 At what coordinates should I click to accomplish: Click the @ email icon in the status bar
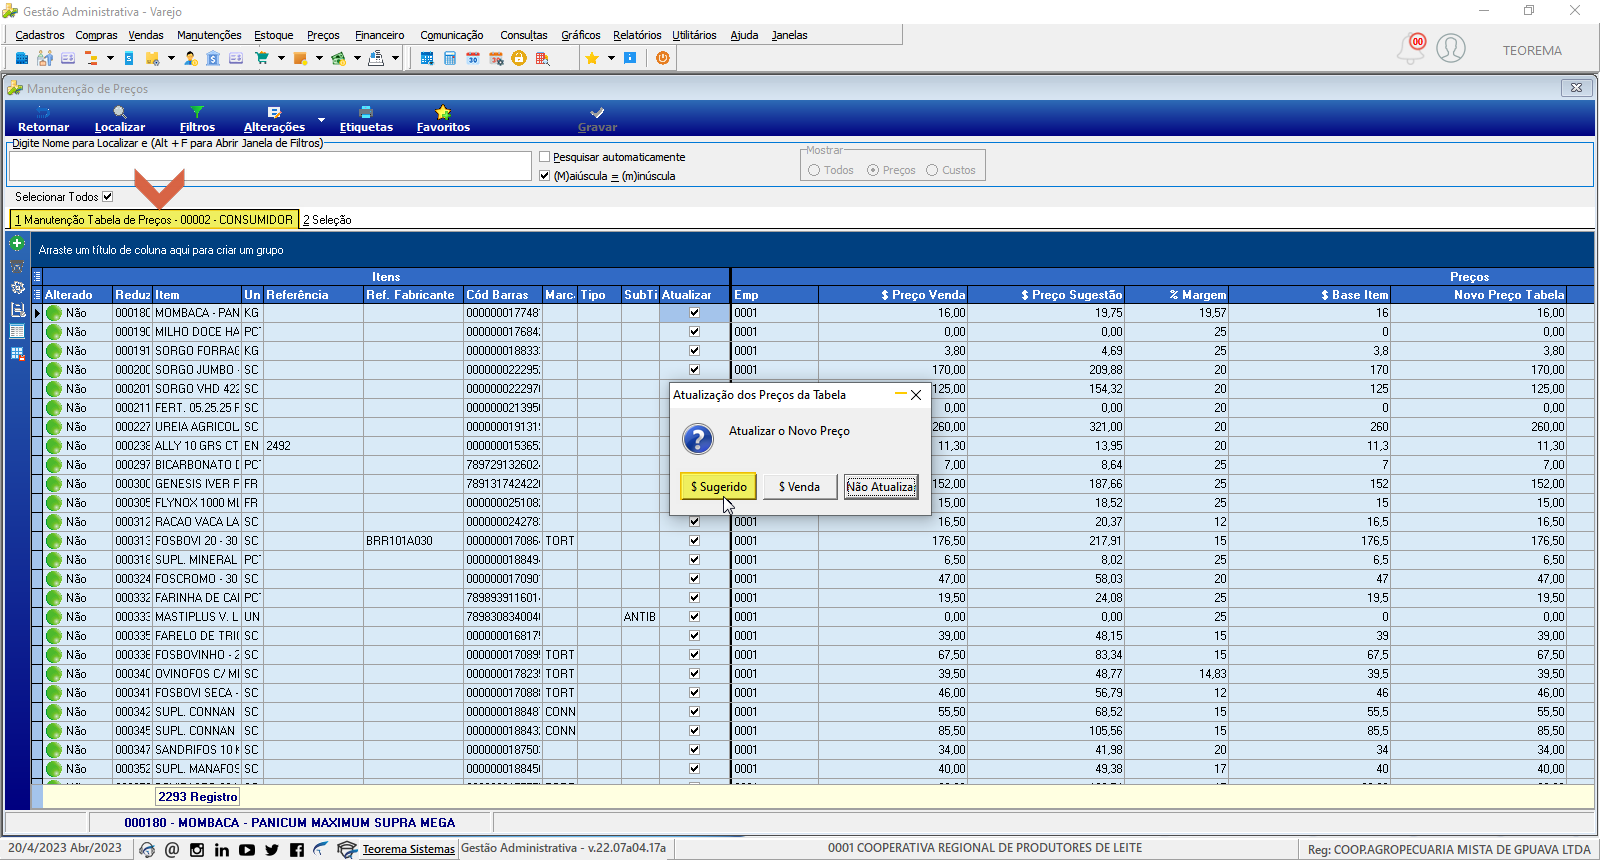[172, 850]
